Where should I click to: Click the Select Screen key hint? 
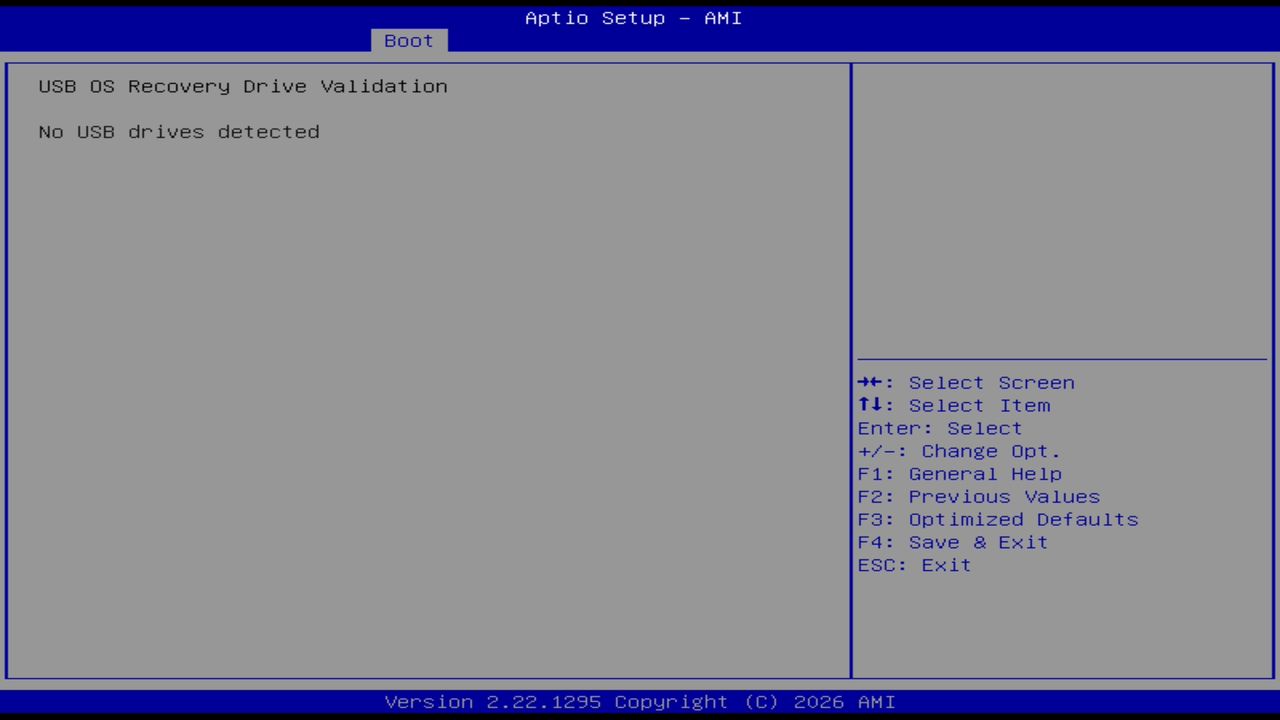(966, 383)
